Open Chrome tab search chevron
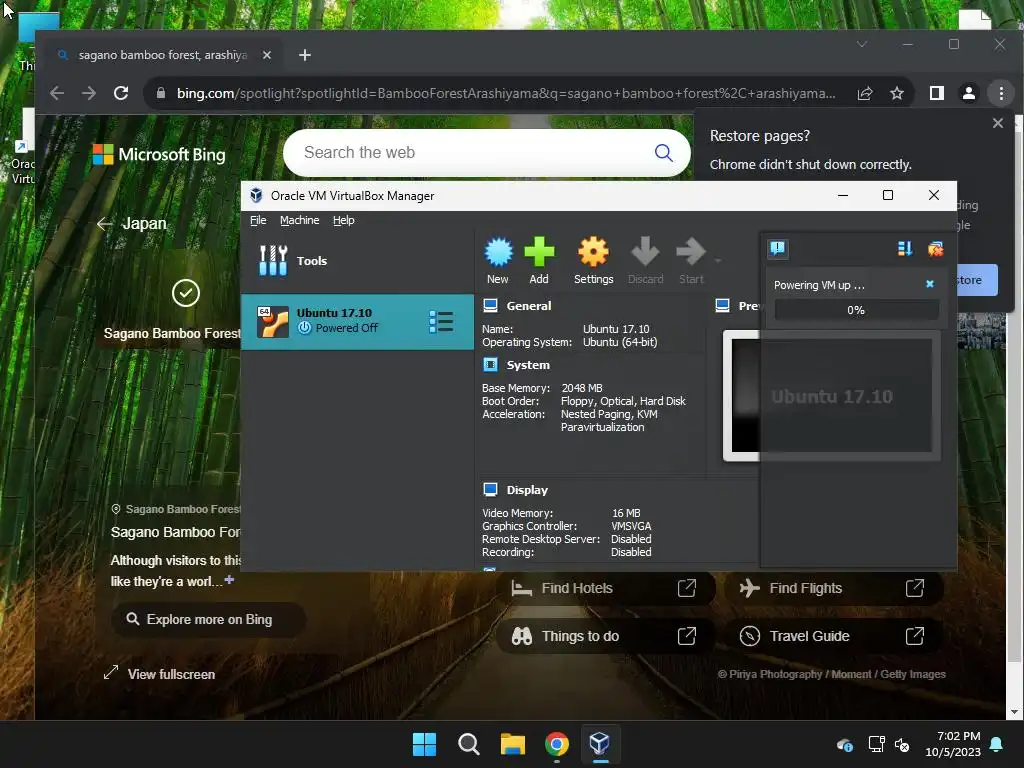The image size is (1024, 768). pyautogui.click(x=862, y=44)
